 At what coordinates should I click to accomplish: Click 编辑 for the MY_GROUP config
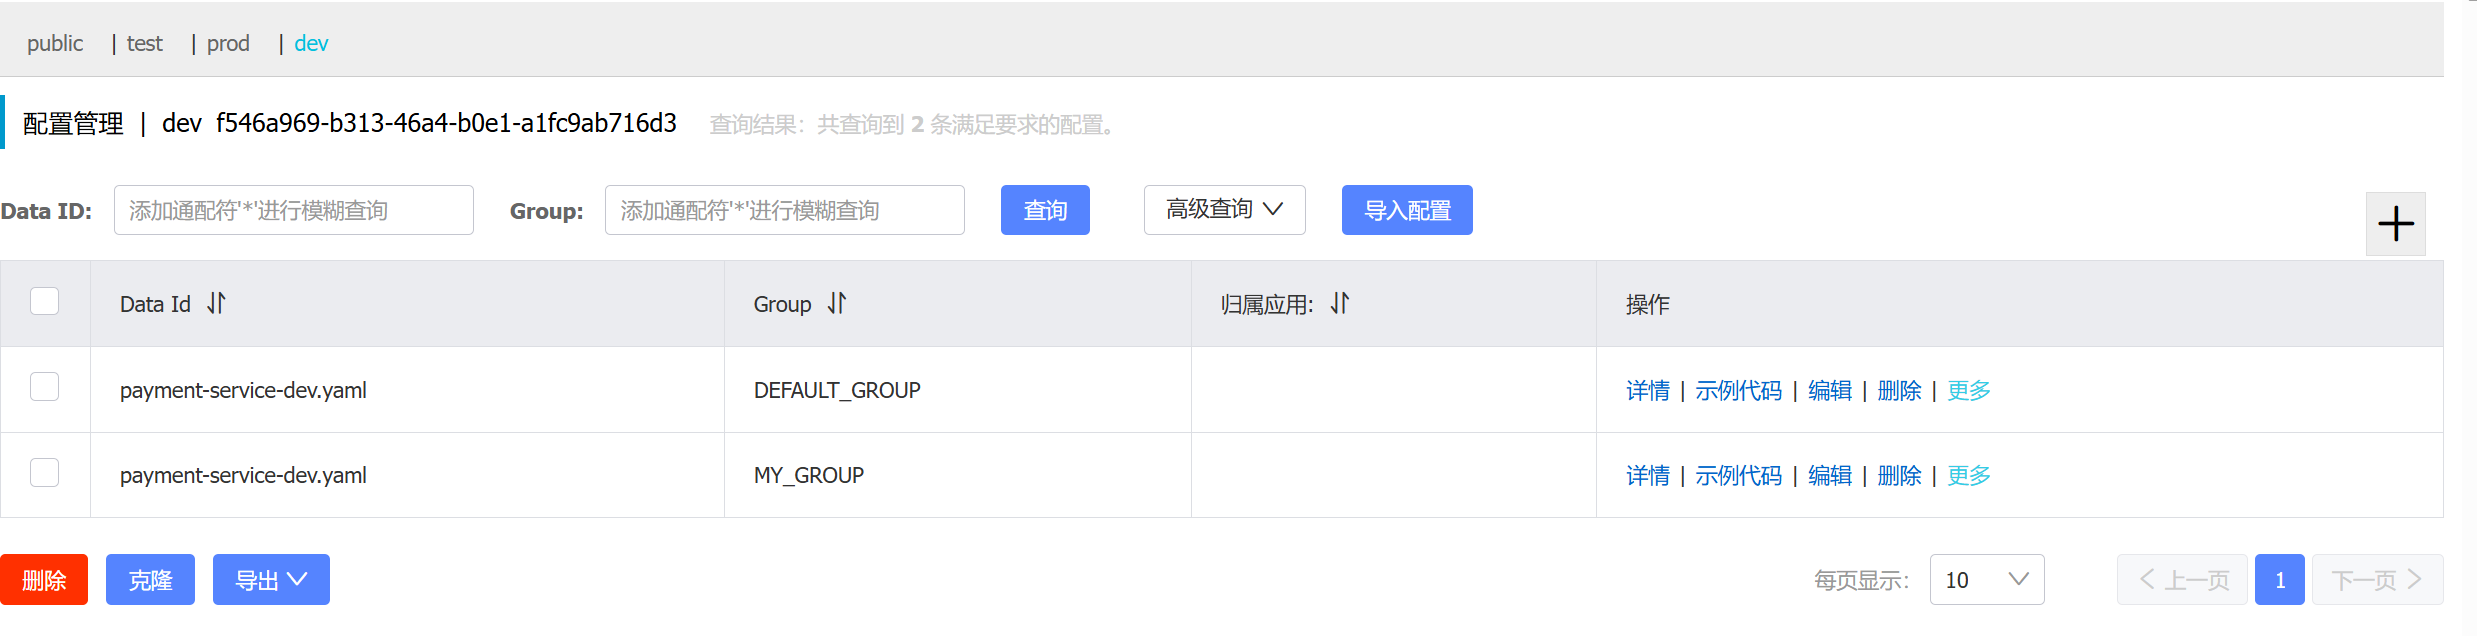pyautogui.click(x=1829, y=476)
